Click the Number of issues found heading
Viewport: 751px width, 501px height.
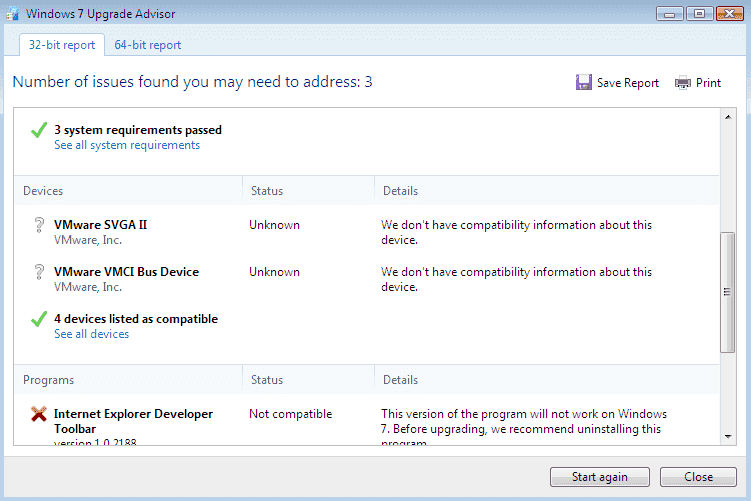tap(192, 82)
